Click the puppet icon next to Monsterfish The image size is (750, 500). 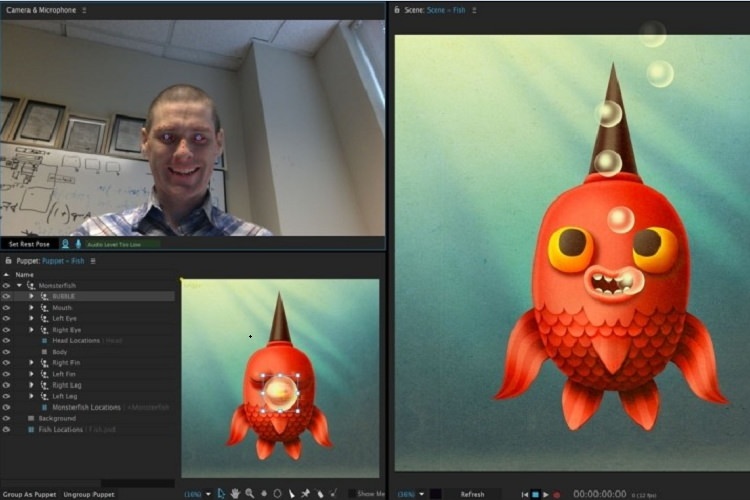pos(31,286)
